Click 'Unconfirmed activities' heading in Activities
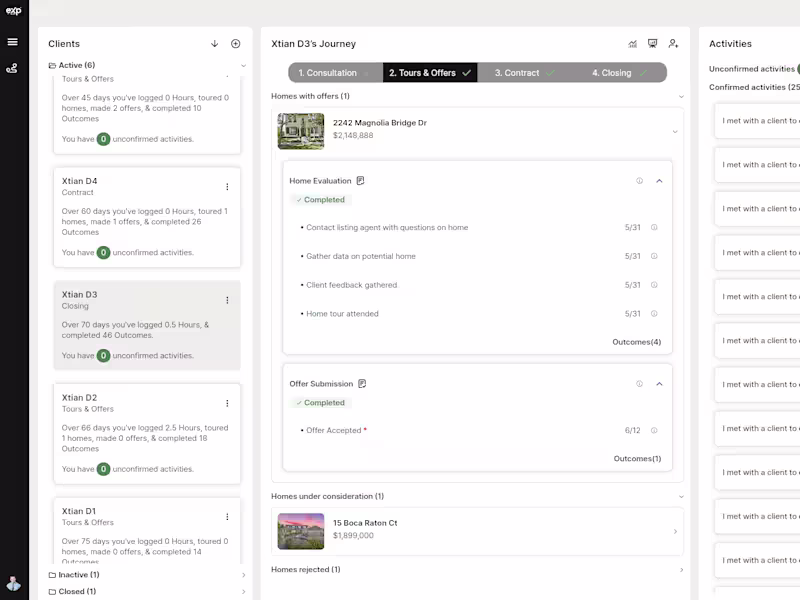The height and width of the screenshot is (600, 800). point(752,69)
